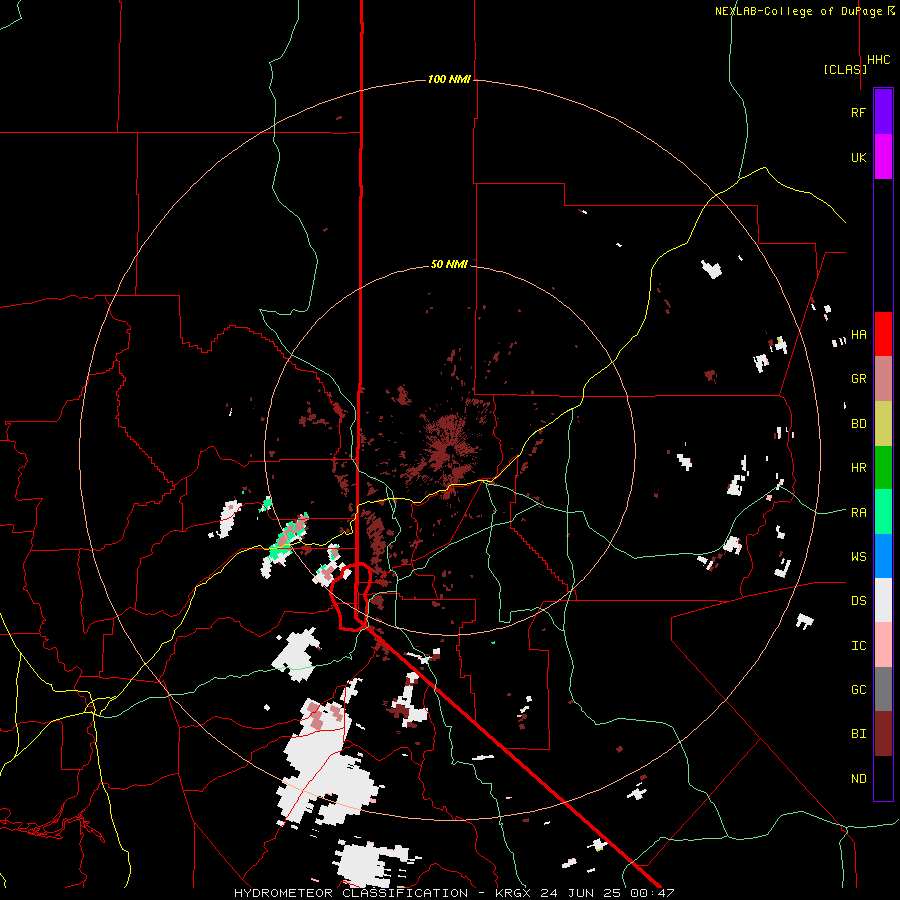Click the 'BD' legend label

pyautogui.click(x=858, y=424)
